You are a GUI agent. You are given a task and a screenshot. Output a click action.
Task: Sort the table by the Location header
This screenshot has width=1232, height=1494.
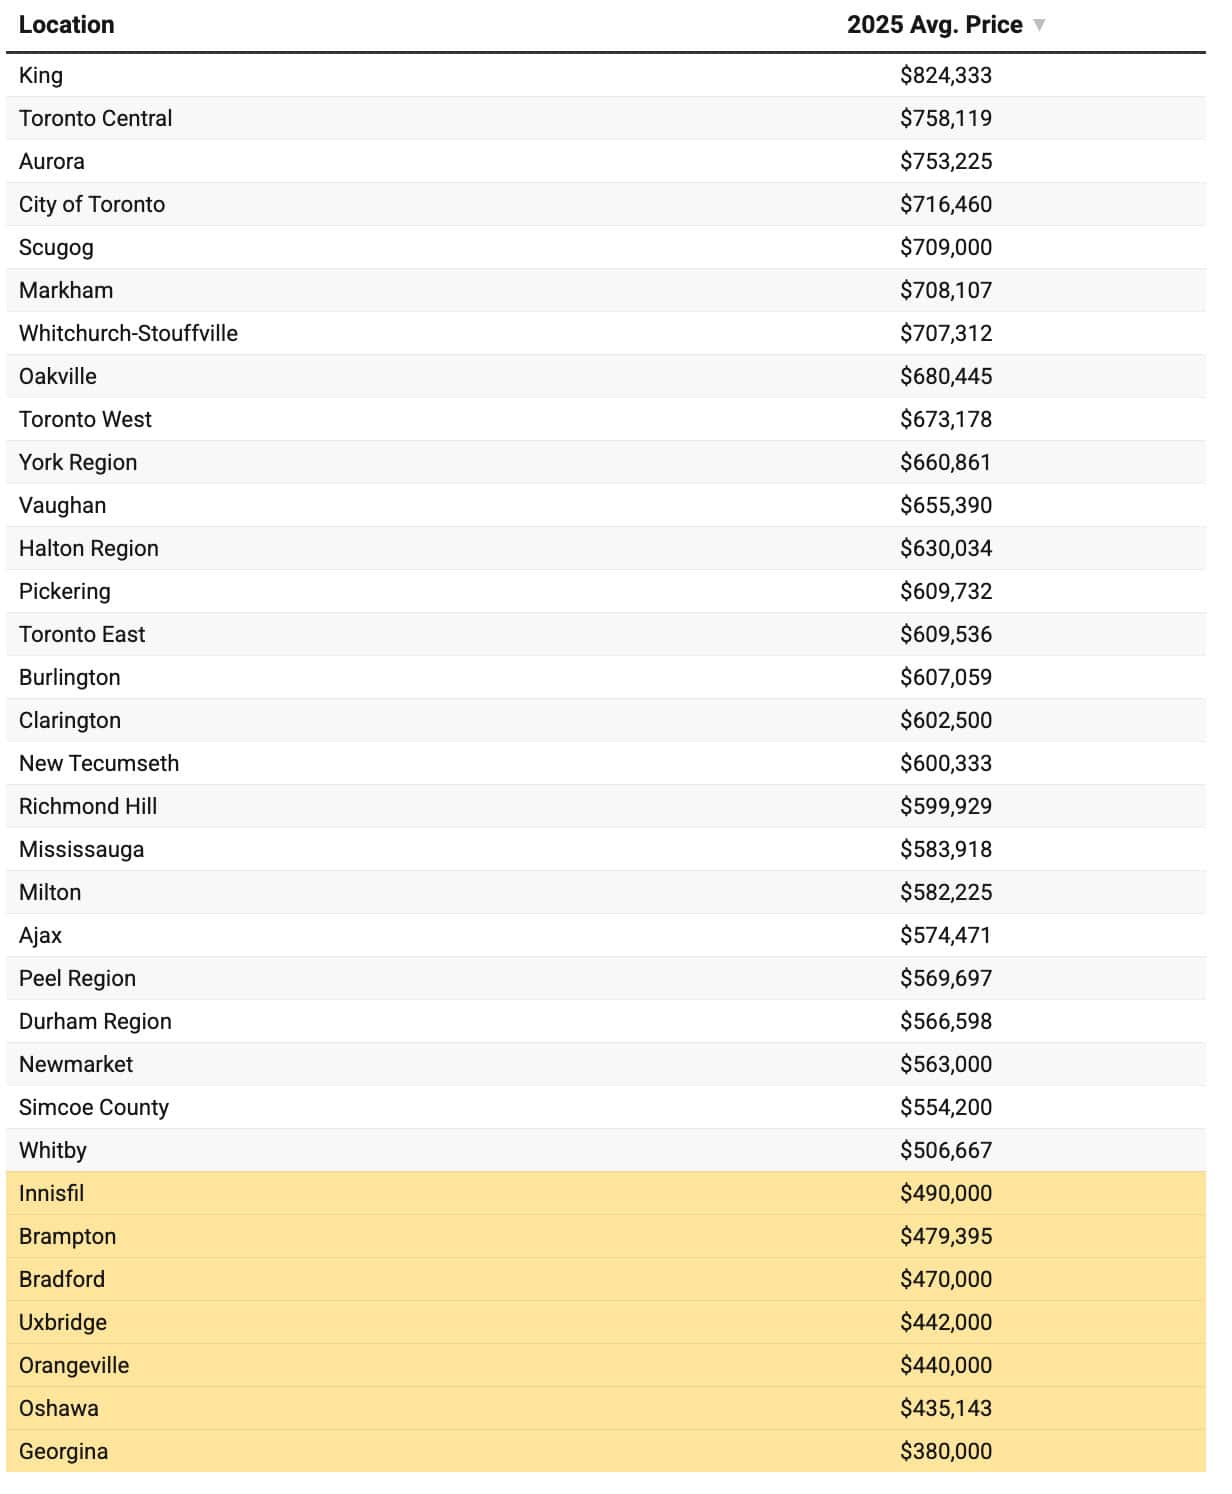pyautogui.click(x=66, y=25)
